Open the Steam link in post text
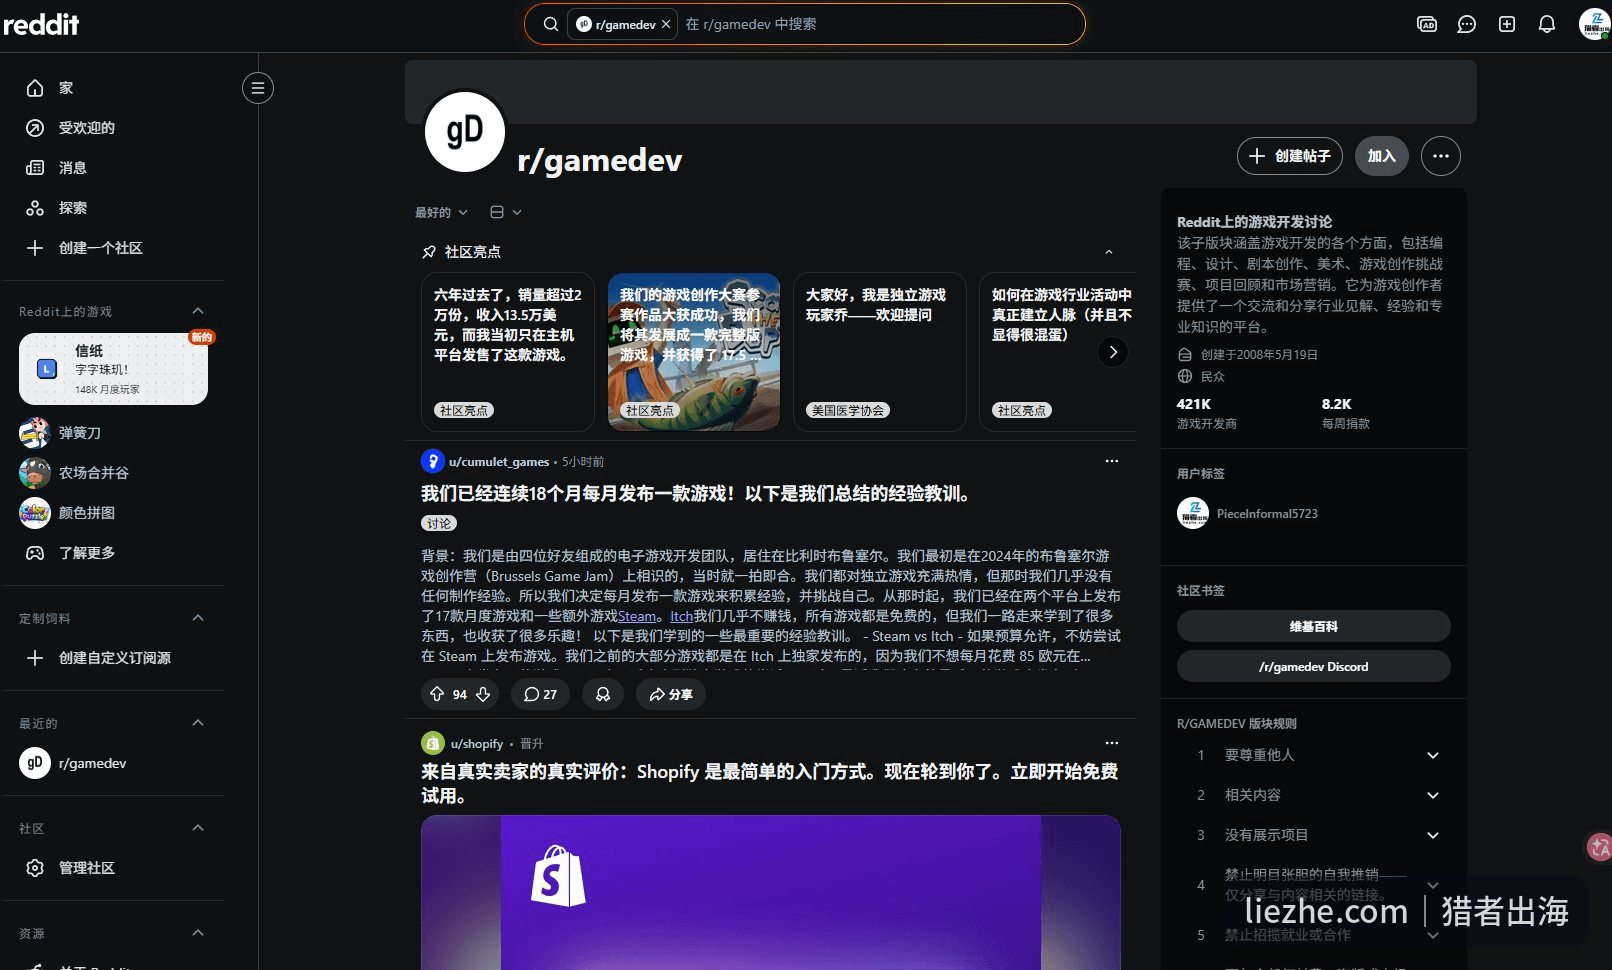 pos(637,616)
